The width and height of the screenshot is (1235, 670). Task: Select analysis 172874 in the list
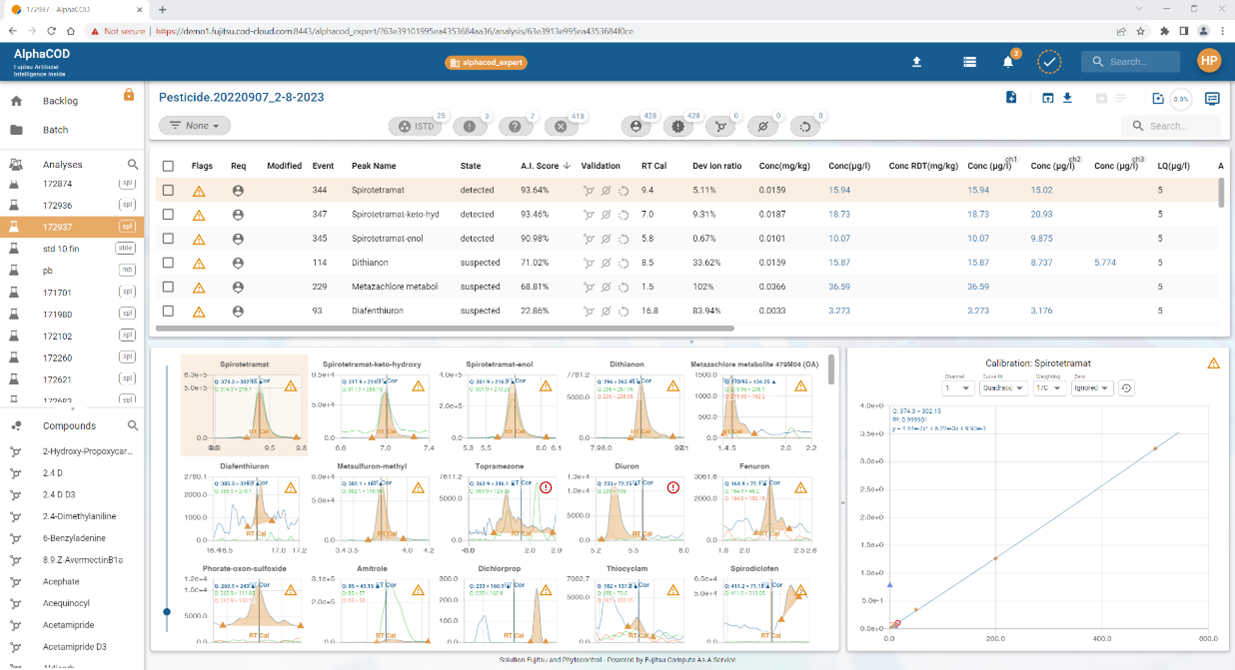(x=57, y=184)
